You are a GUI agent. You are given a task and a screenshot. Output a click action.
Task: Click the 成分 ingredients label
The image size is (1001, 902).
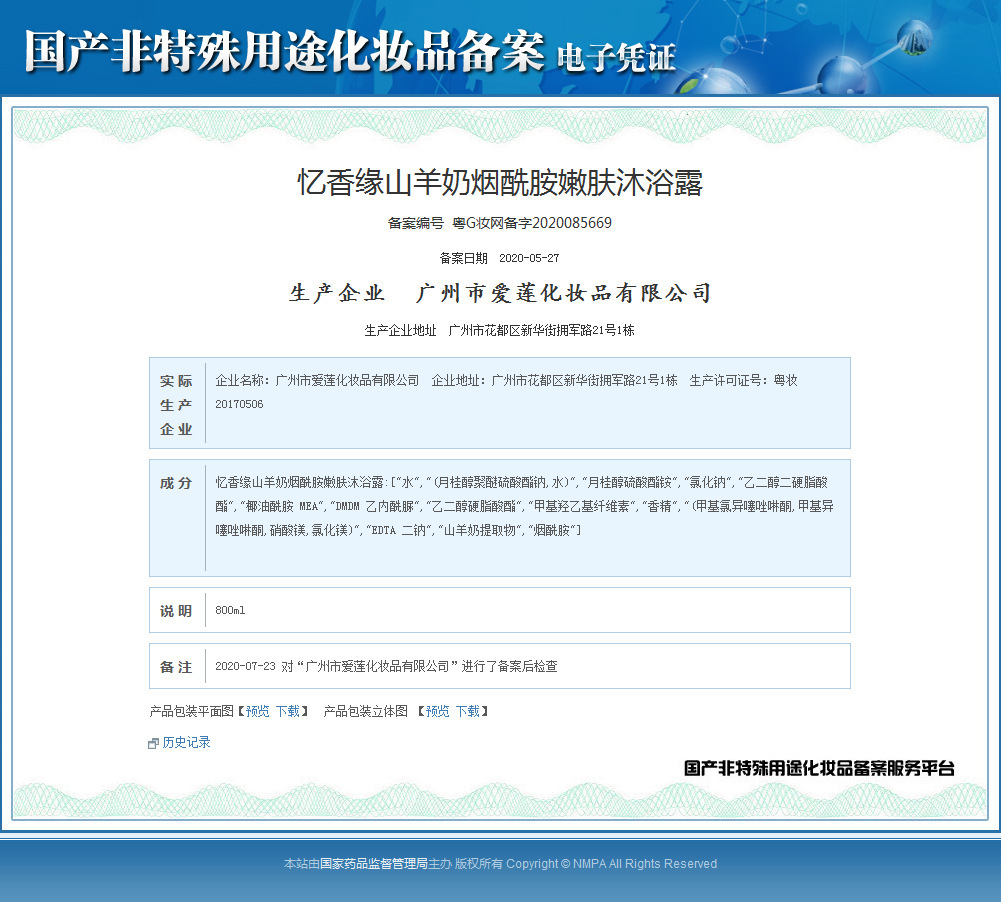(x=176, y=483)
